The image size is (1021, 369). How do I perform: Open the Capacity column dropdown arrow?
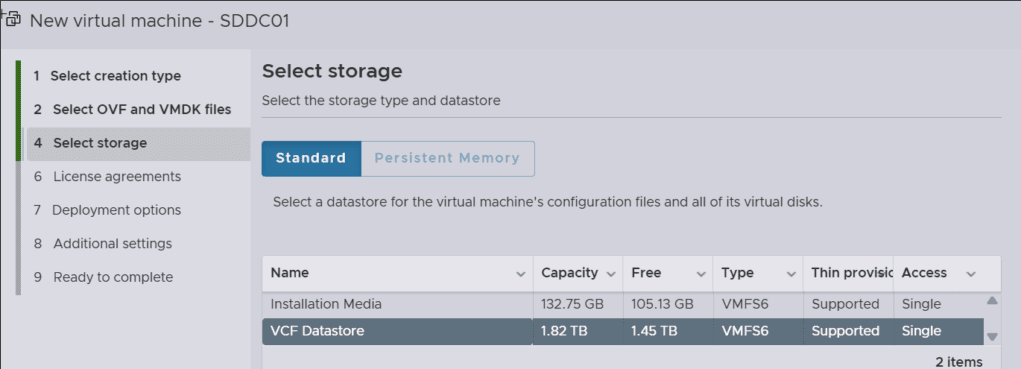click(611, 274)
